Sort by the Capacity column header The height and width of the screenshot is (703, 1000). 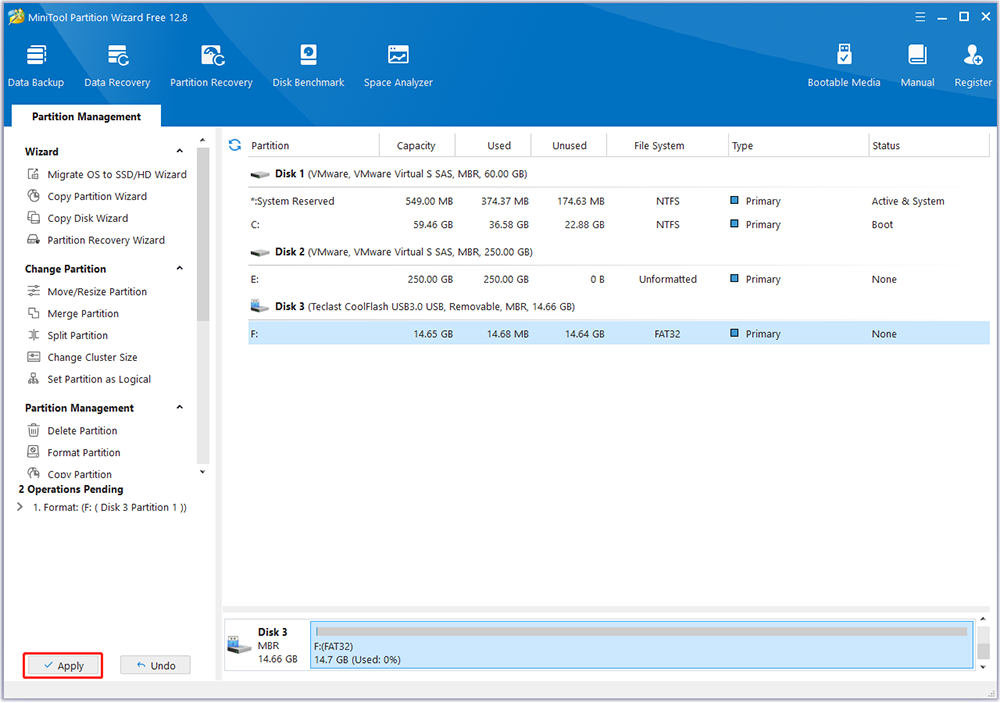click(416, 145)
